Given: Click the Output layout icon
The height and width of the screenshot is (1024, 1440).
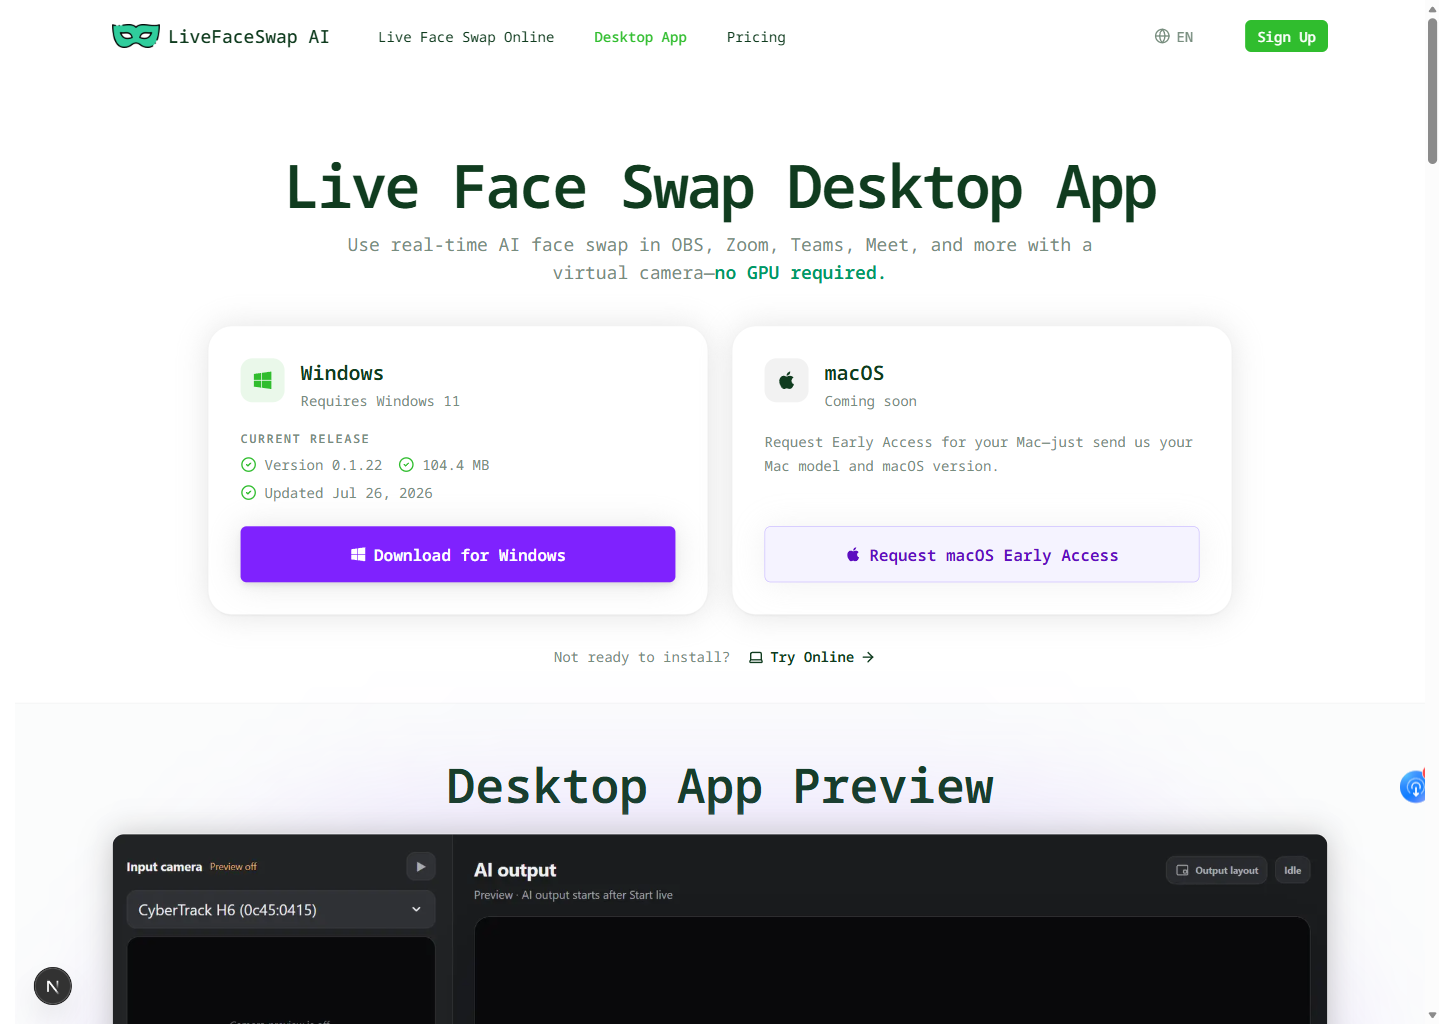Looking at the screenshot, I should pyautogui.click(x=1183, y=870).
